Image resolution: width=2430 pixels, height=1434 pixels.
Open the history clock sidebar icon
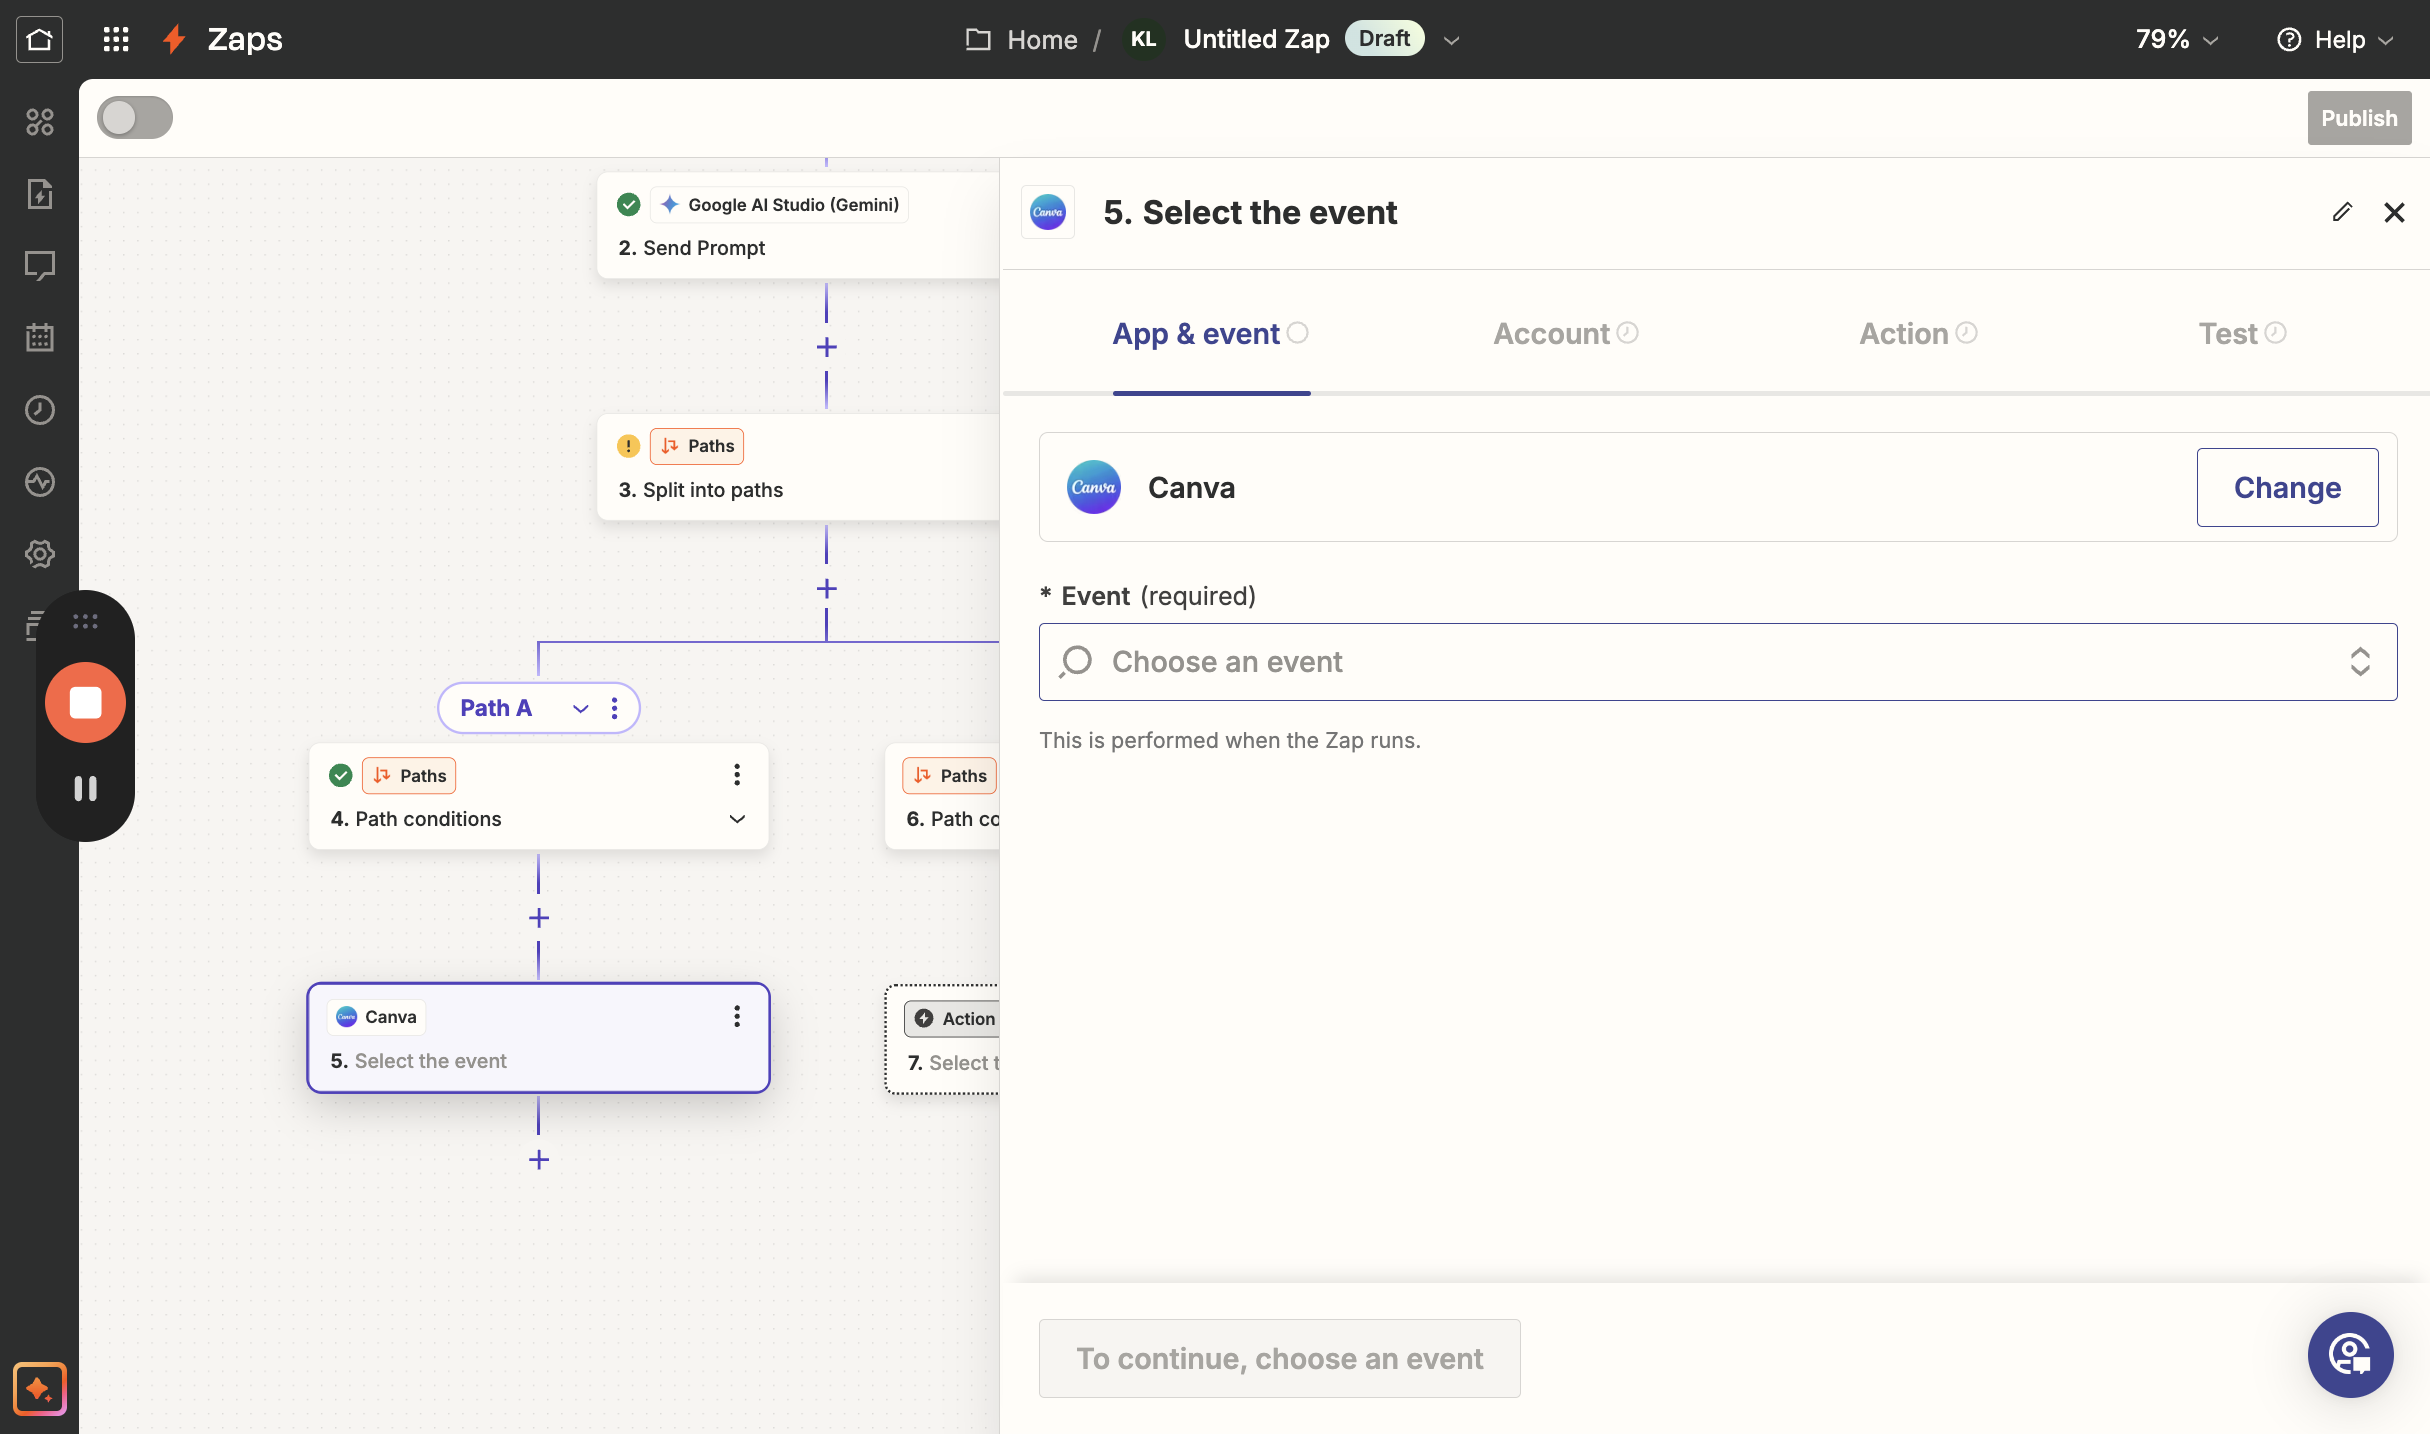coord(40,410)
